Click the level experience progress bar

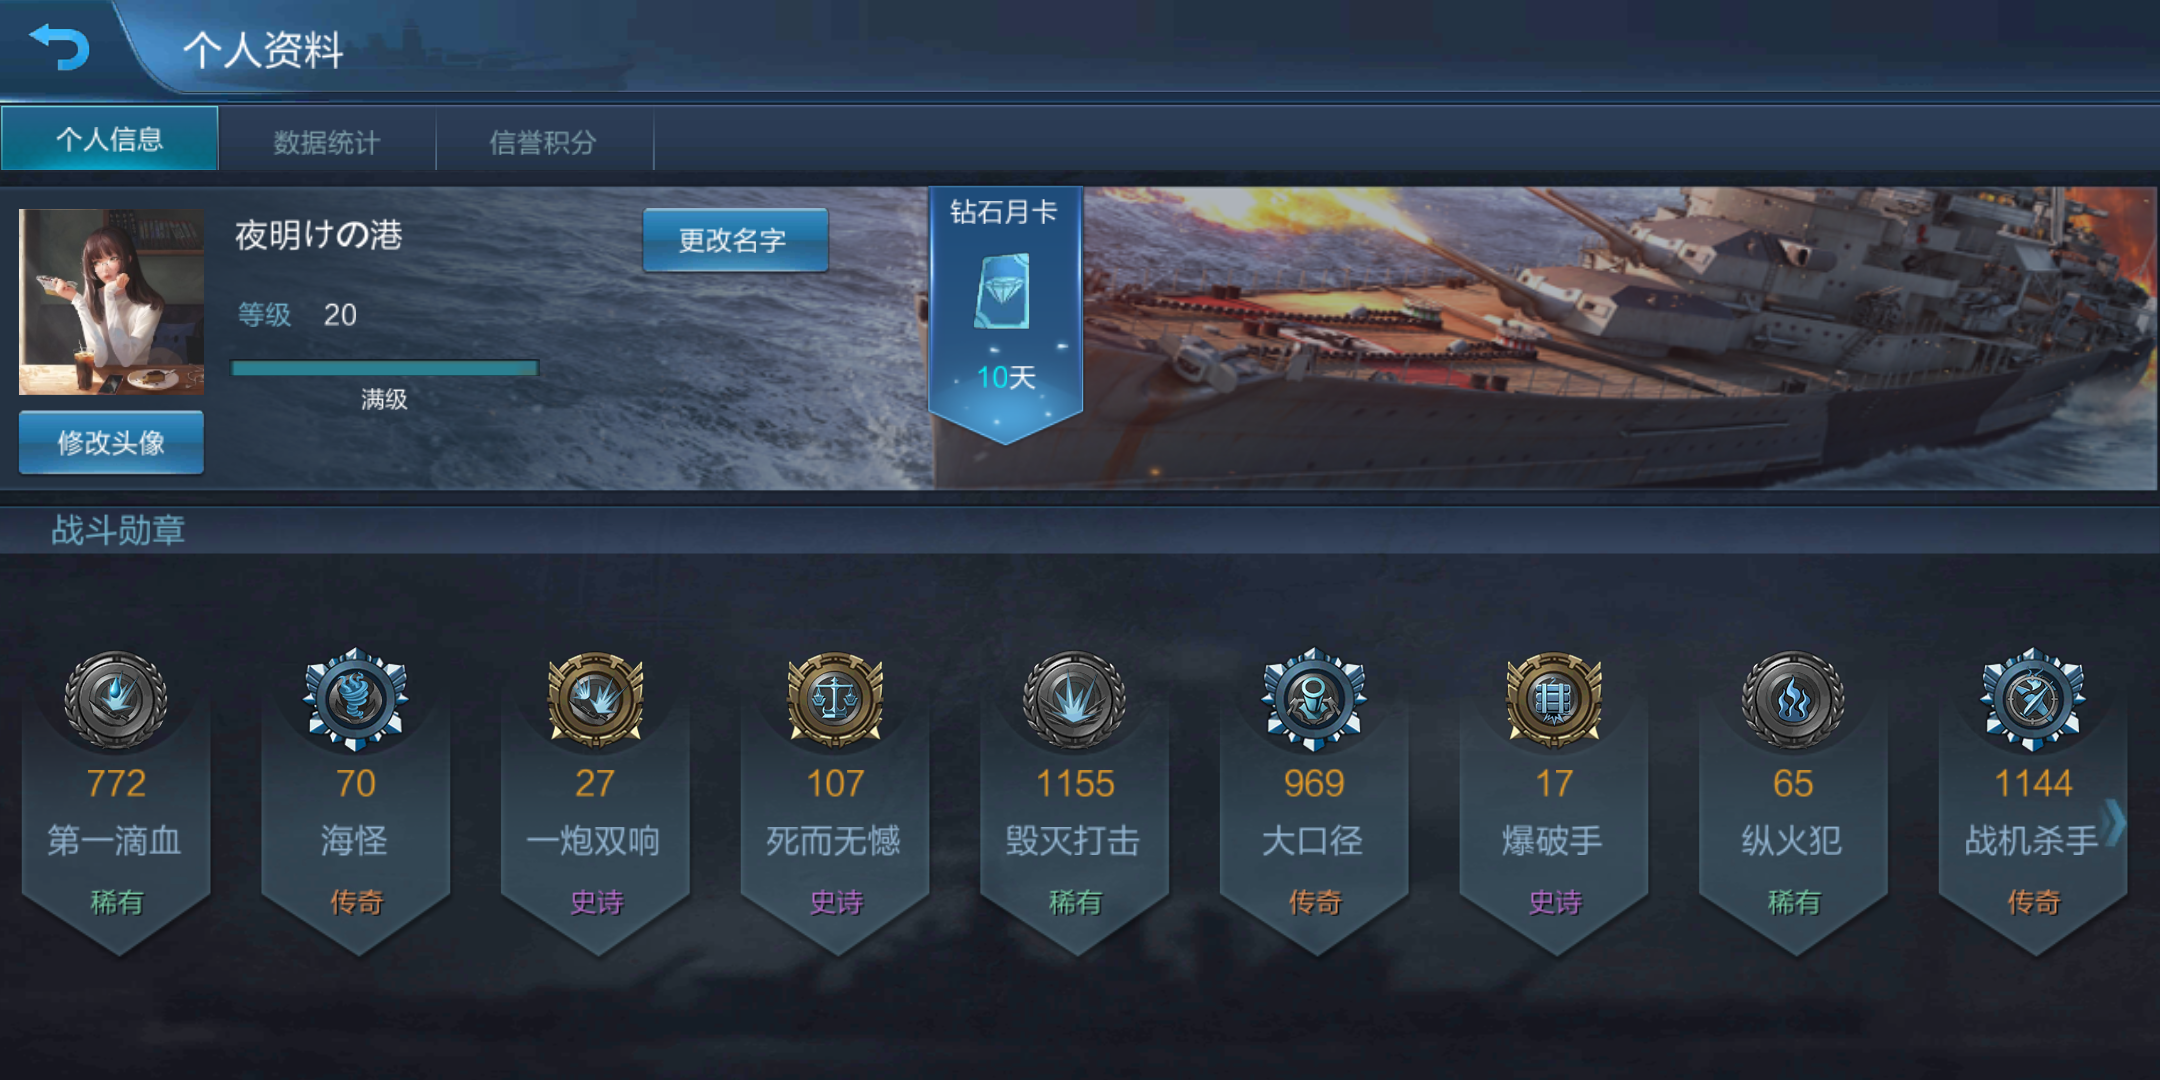point(385,368)
